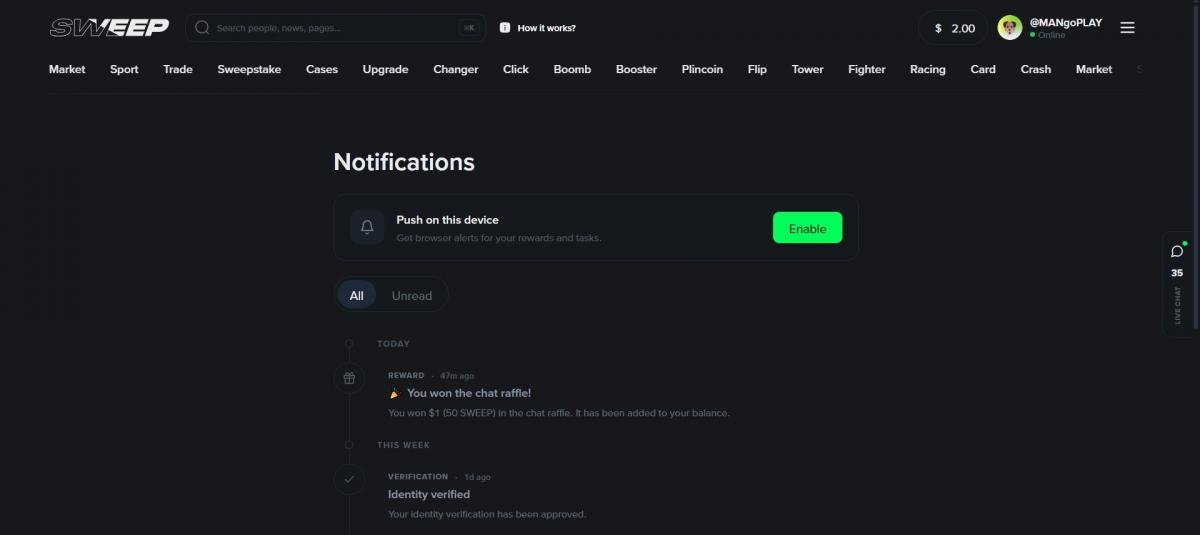Open the Identity verified notification
The image size is (1200, 535).
tap(488, 495)
